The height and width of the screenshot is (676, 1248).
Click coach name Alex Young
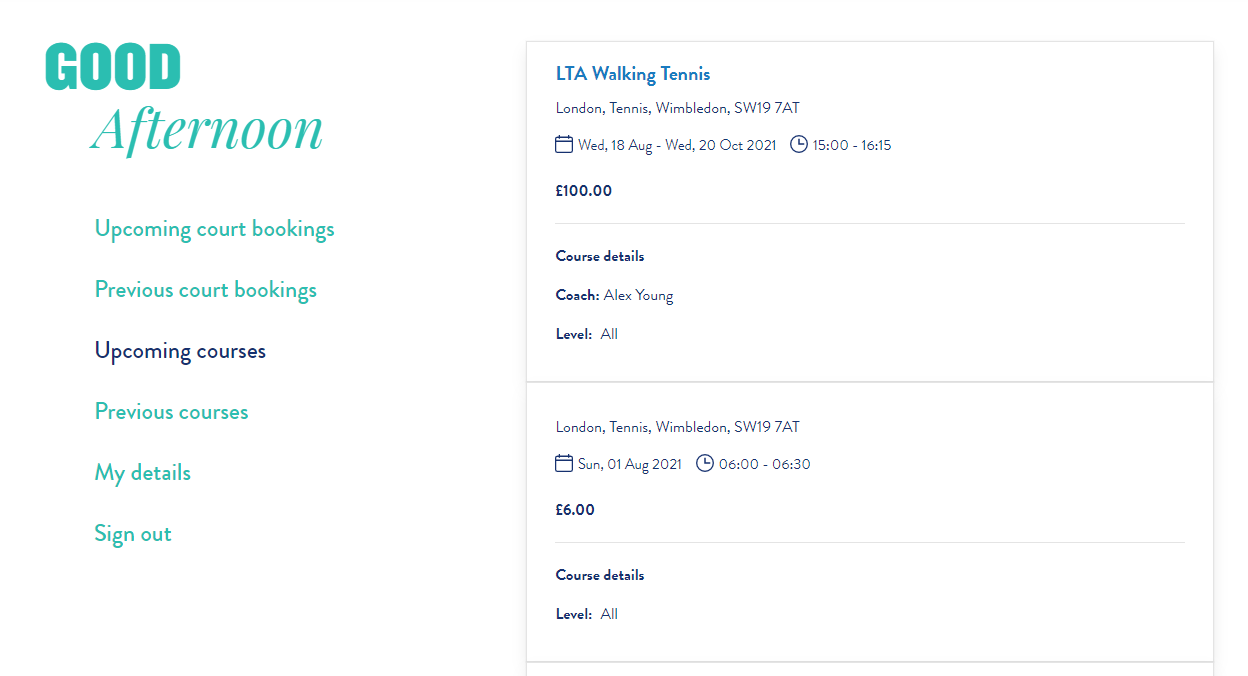638,295
